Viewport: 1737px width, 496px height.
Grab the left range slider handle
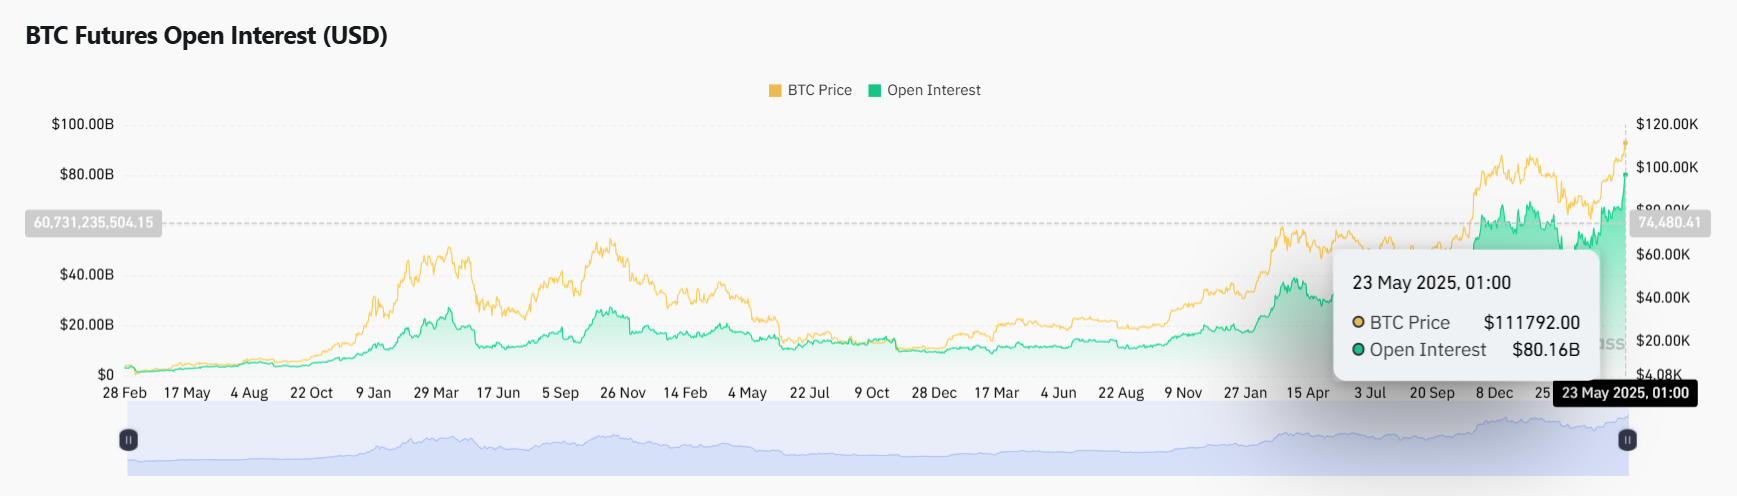click(x=129, y=439)
